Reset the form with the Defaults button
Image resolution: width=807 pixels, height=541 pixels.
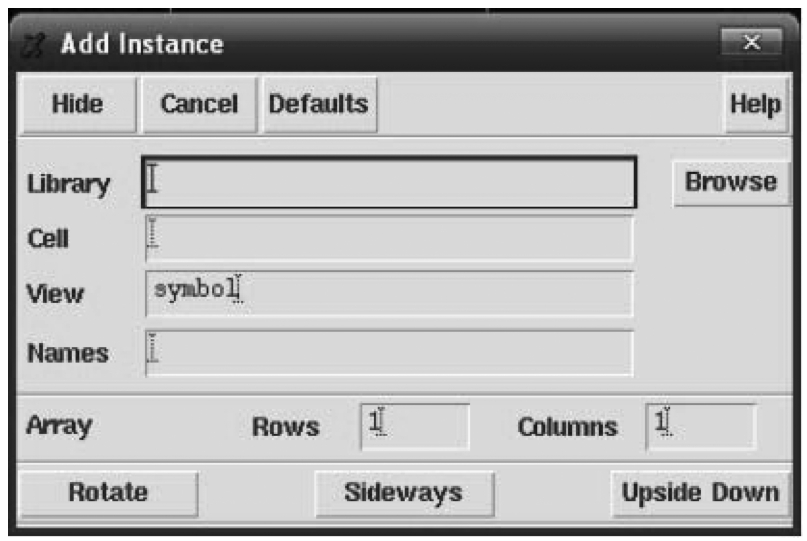[x=319, y=104]
